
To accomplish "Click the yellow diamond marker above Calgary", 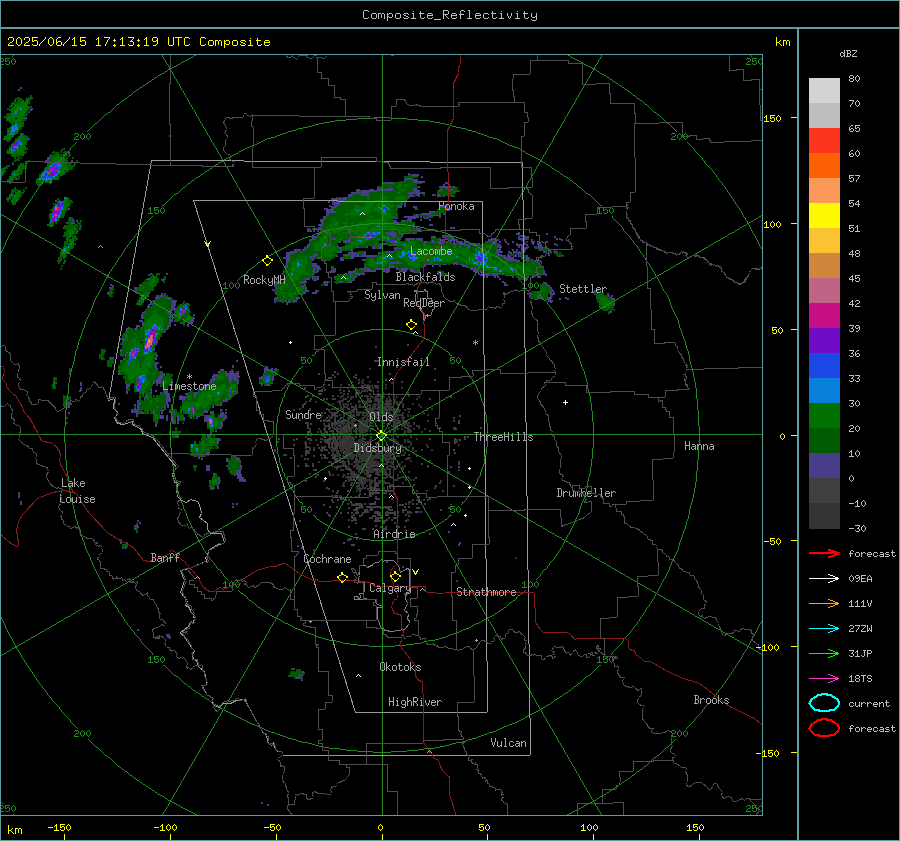I will point(395,576).
